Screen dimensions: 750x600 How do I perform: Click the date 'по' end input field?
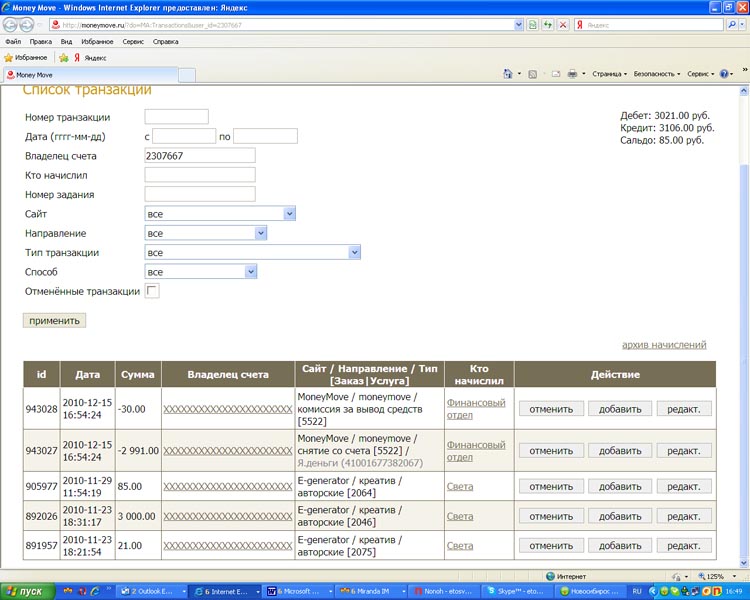[x=265, y=136]
